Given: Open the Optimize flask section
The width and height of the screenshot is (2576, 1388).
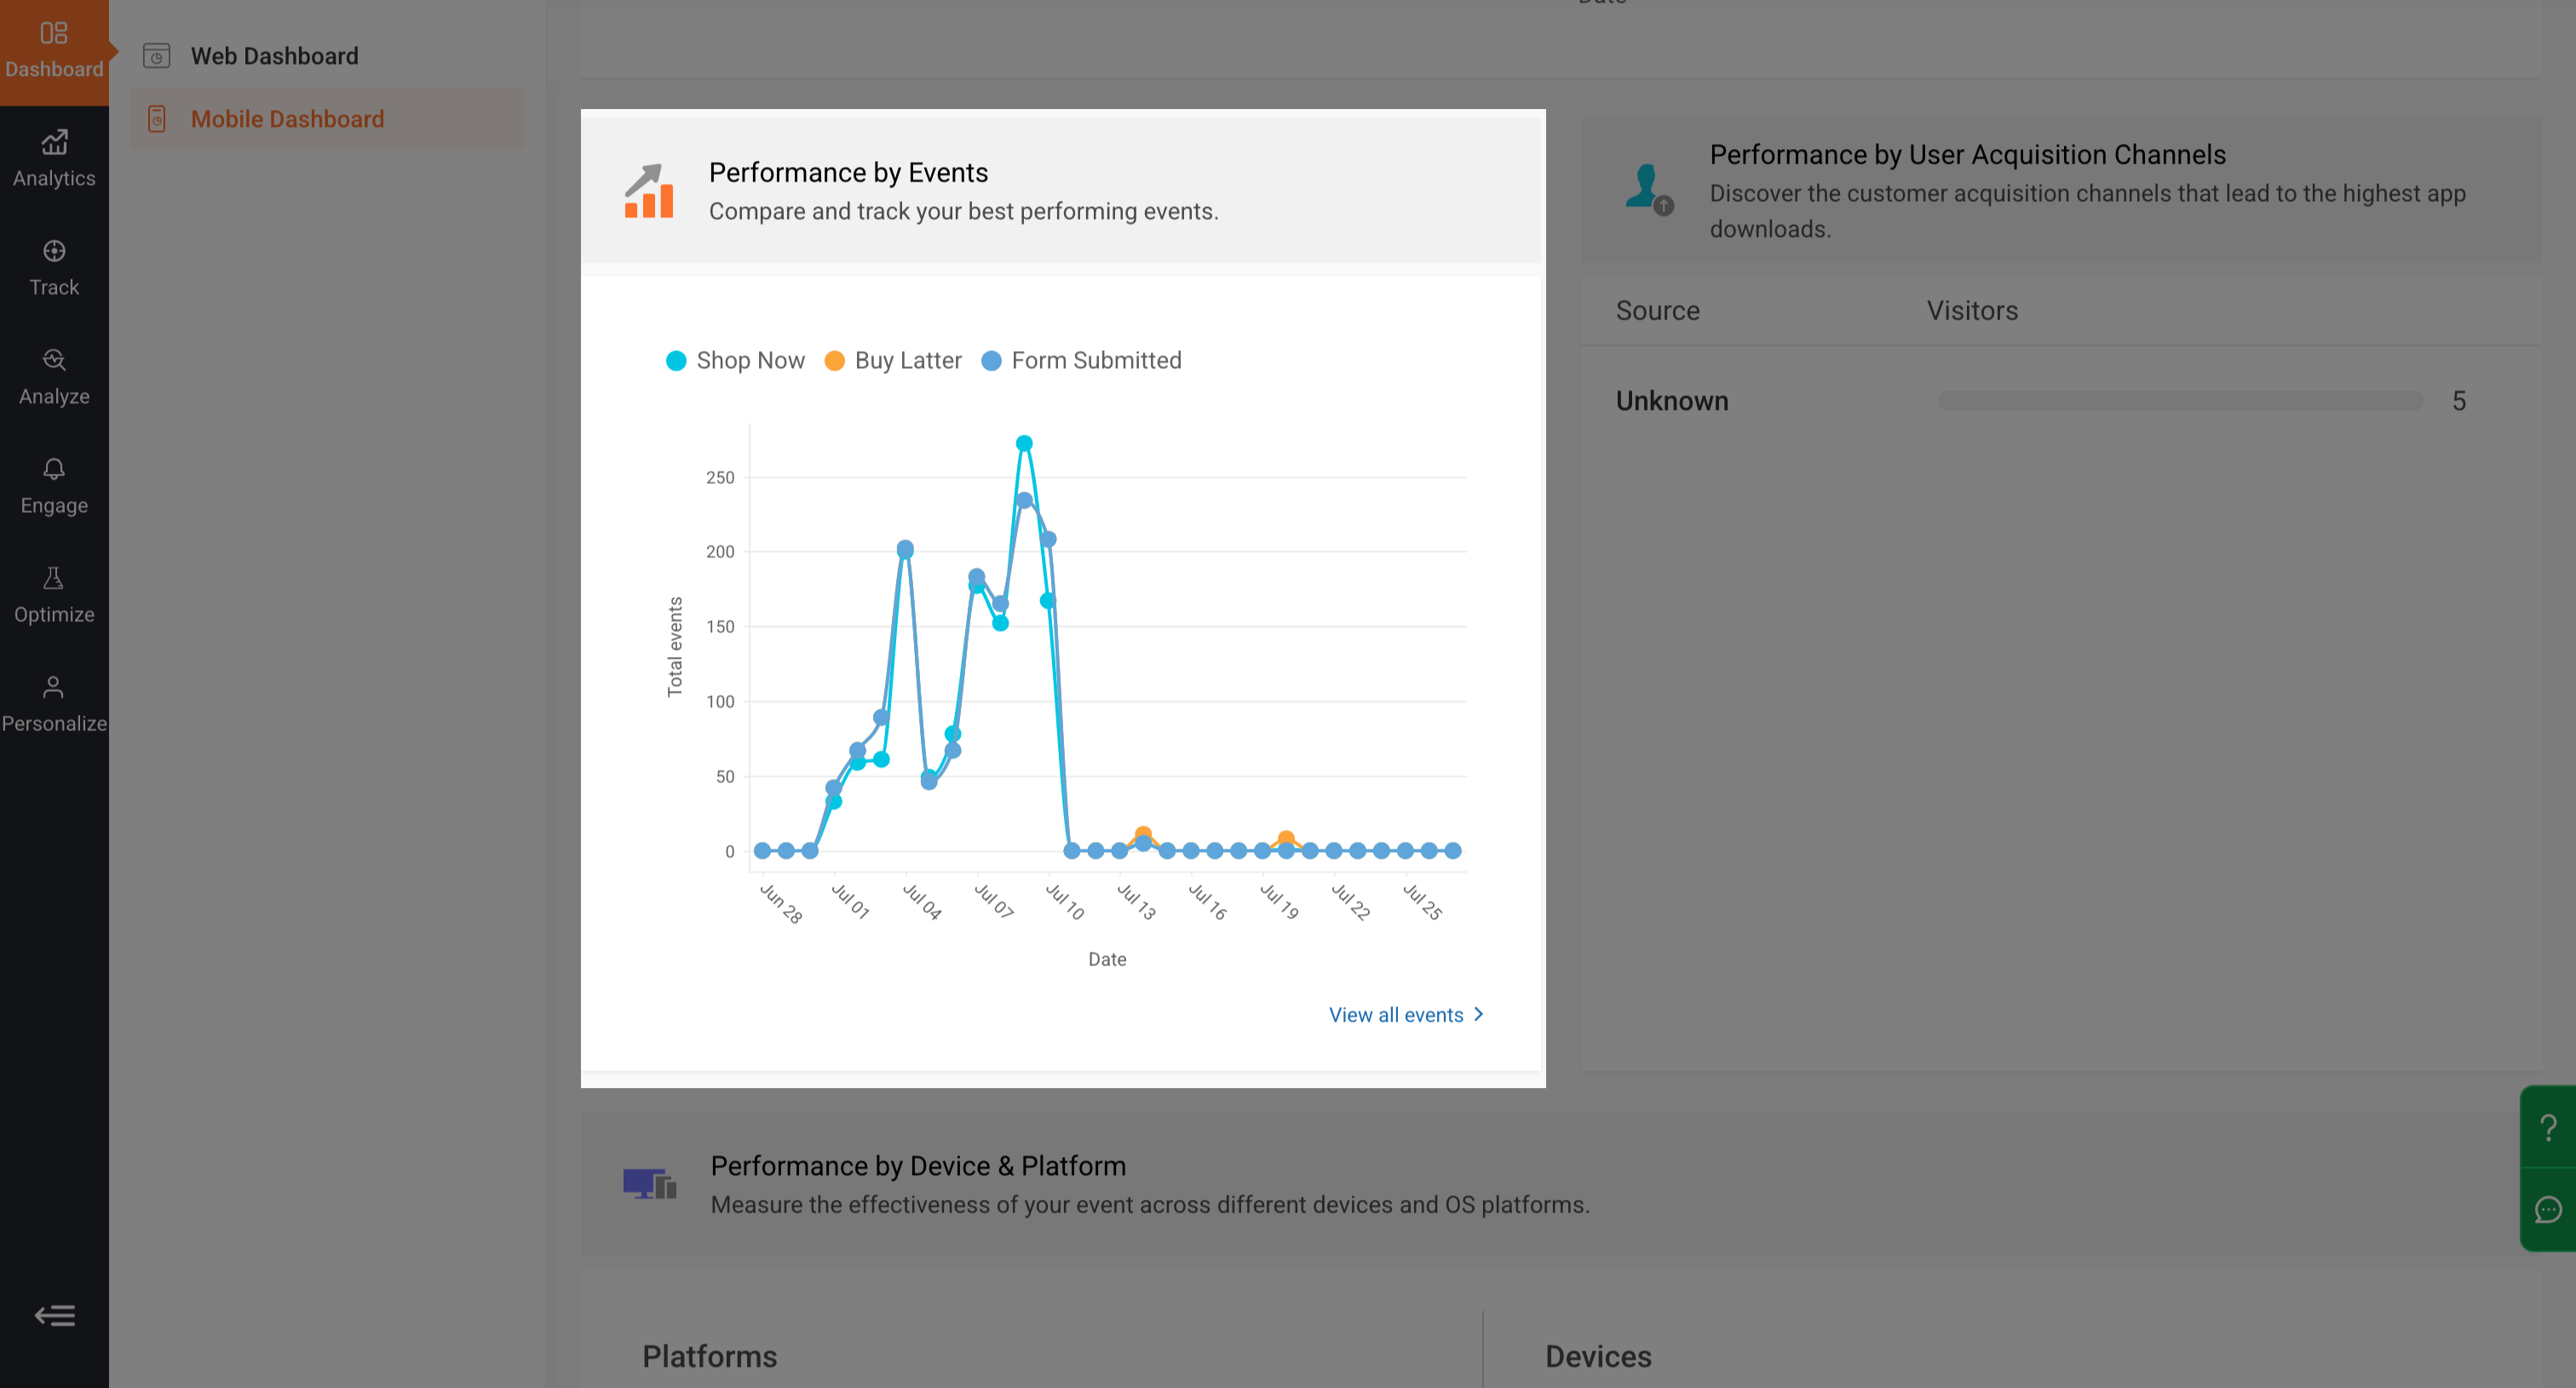Looking at the screenshot, I should click(x=54, y=595).
